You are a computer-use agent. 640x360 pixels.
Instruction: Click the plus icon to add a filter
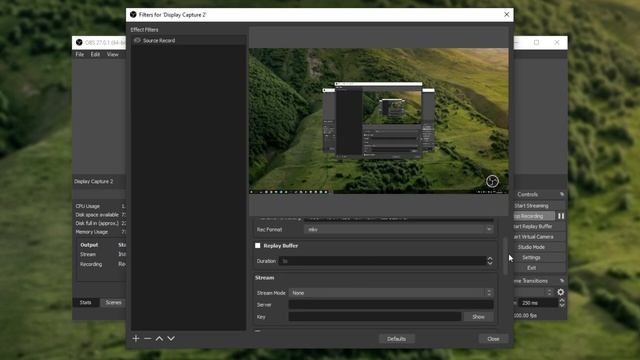pyautogui.click(x=136, y=338)
